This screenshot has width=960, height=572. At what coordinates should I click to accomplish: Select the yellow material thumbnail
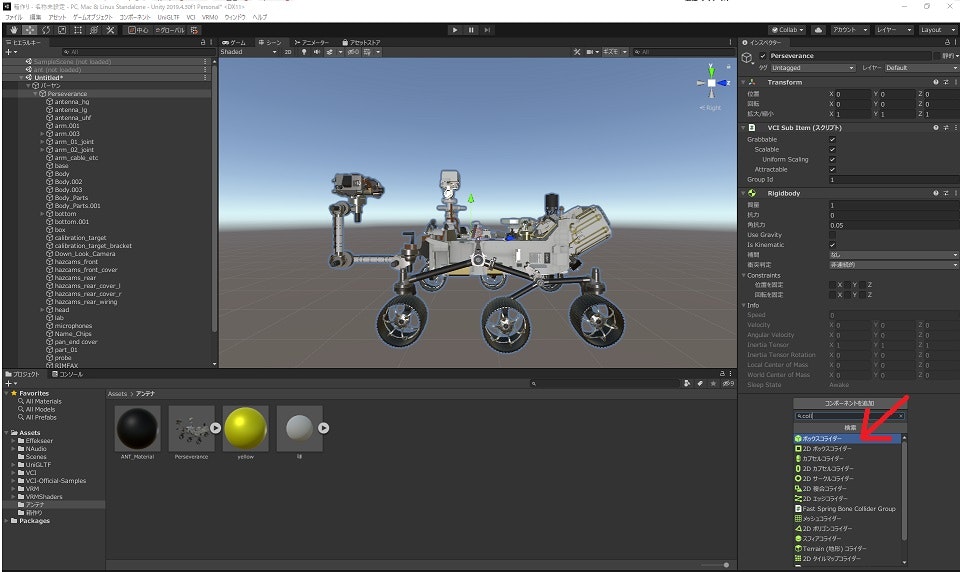(245, 430)
